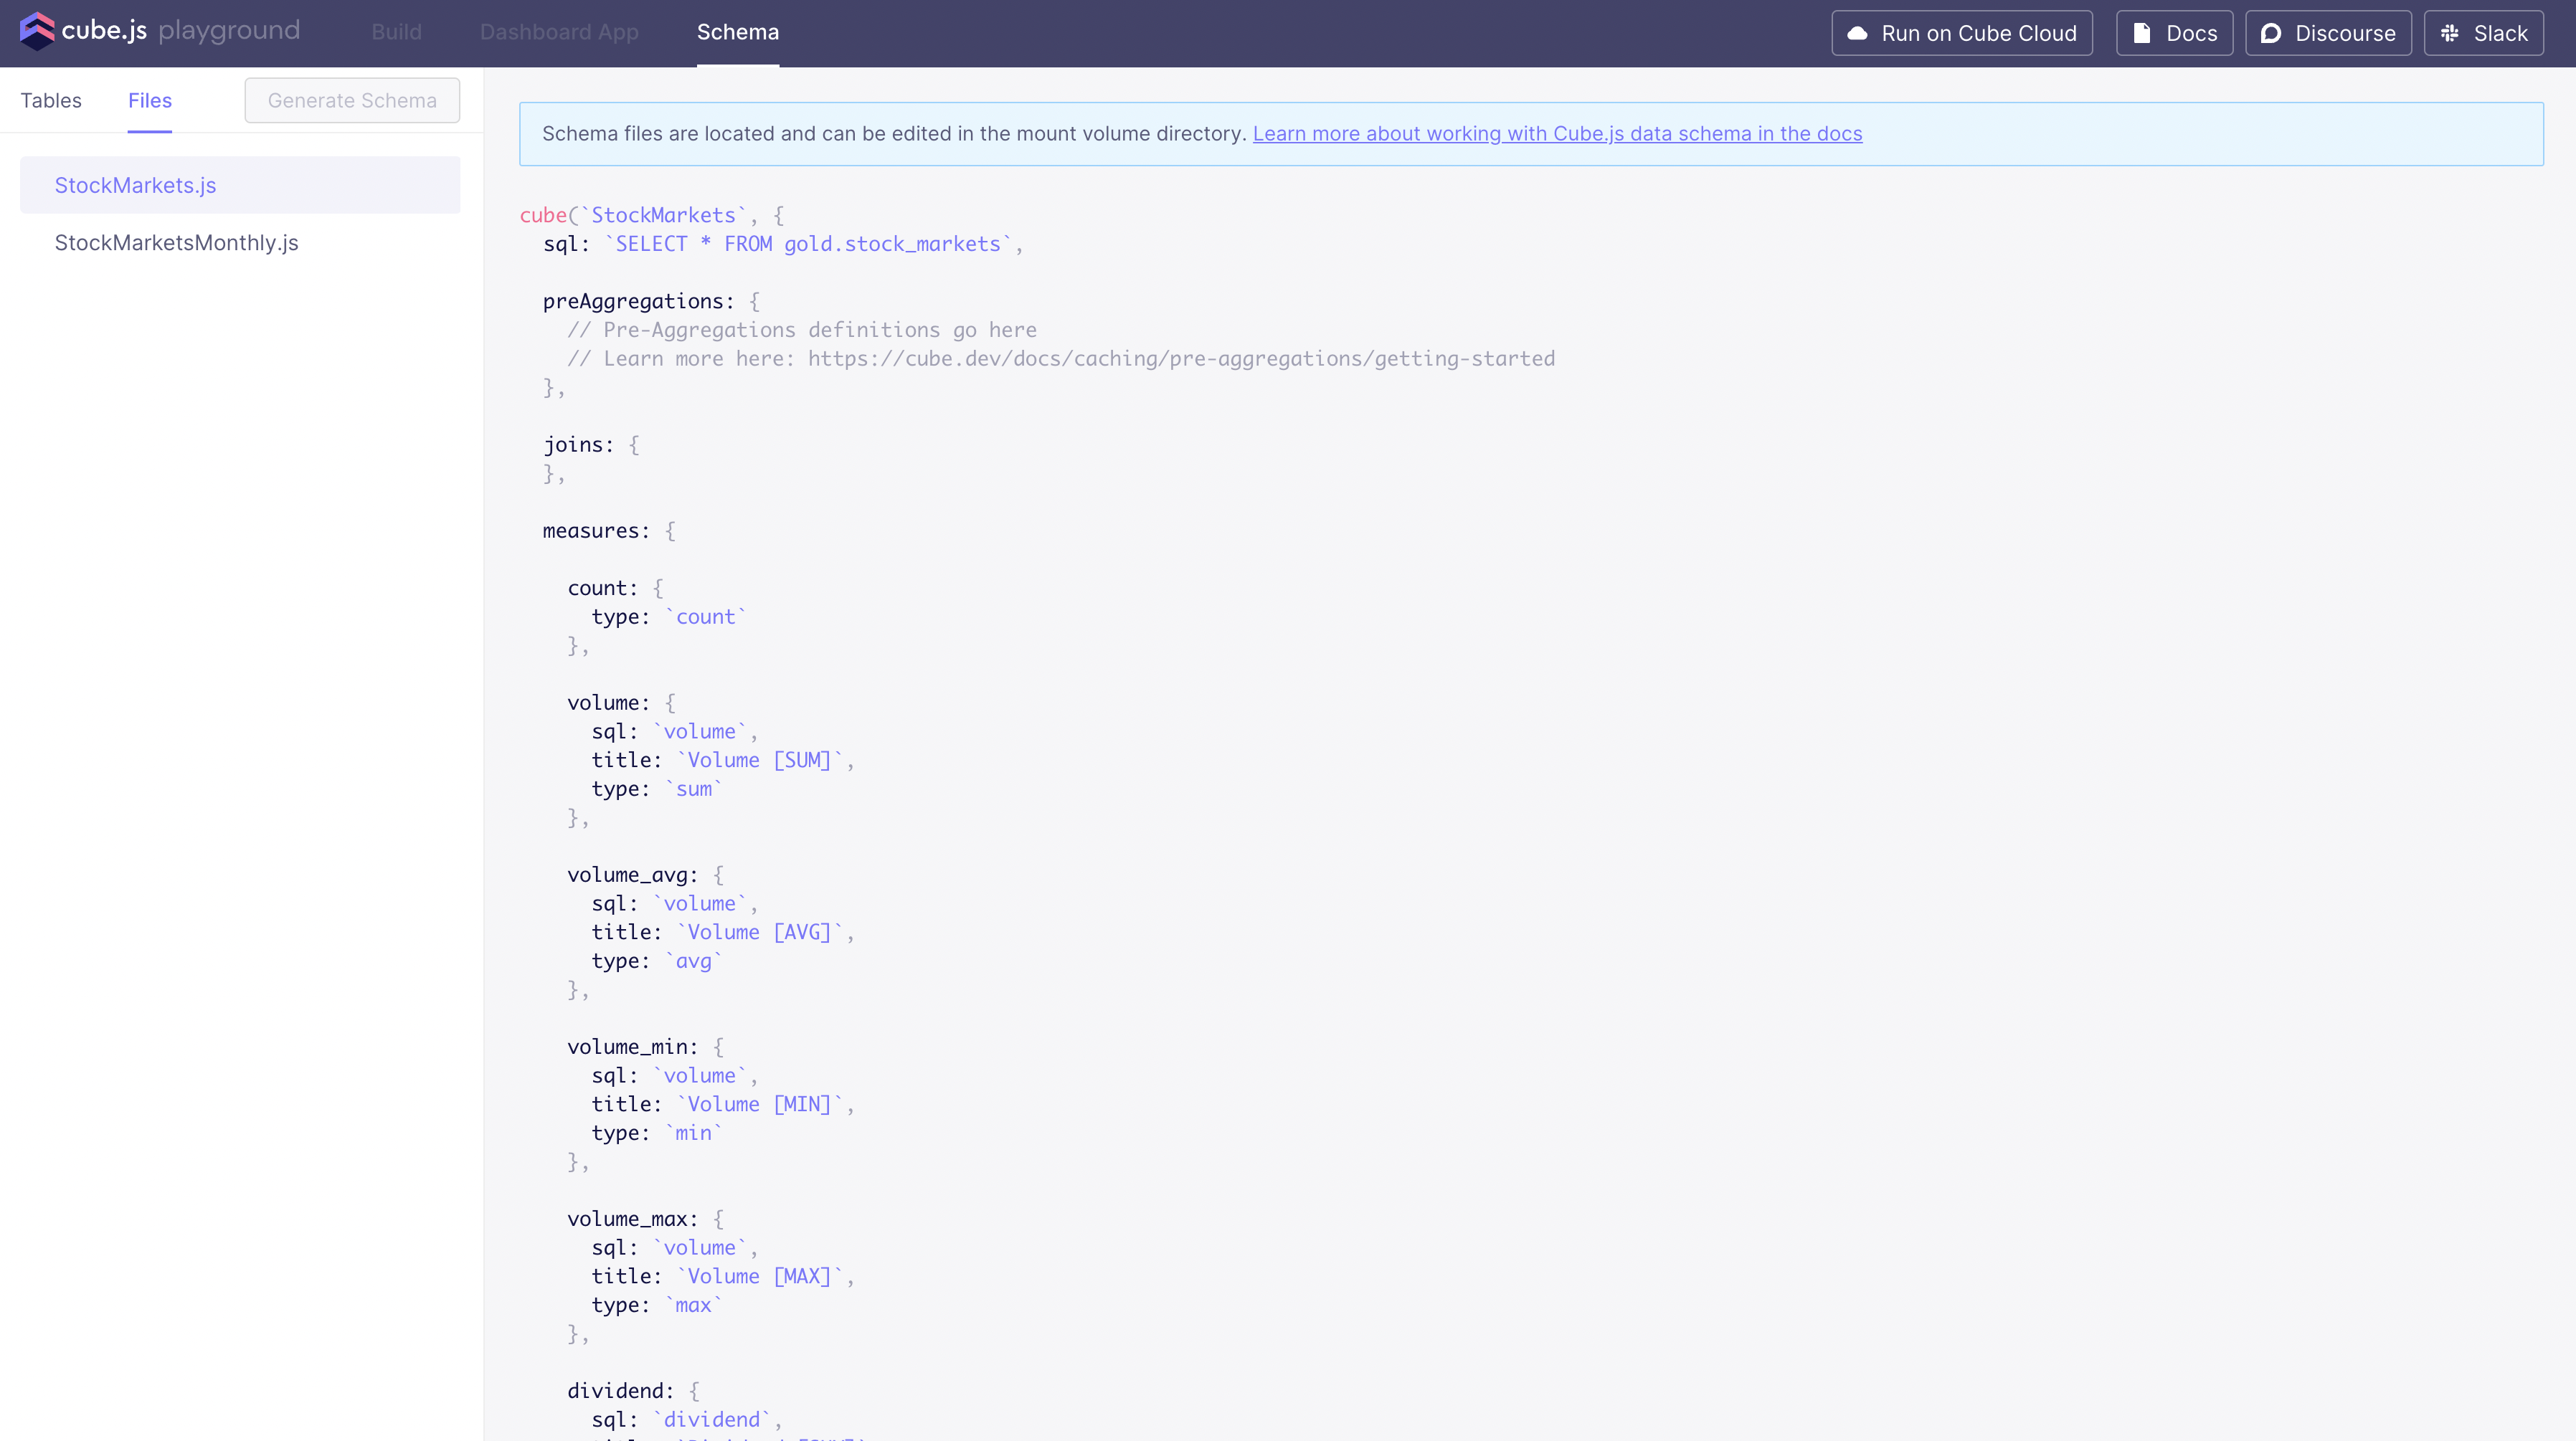Viewport: 2576px width, 1441px height.
Task: Open the Build tab
Action: point(396,32)
